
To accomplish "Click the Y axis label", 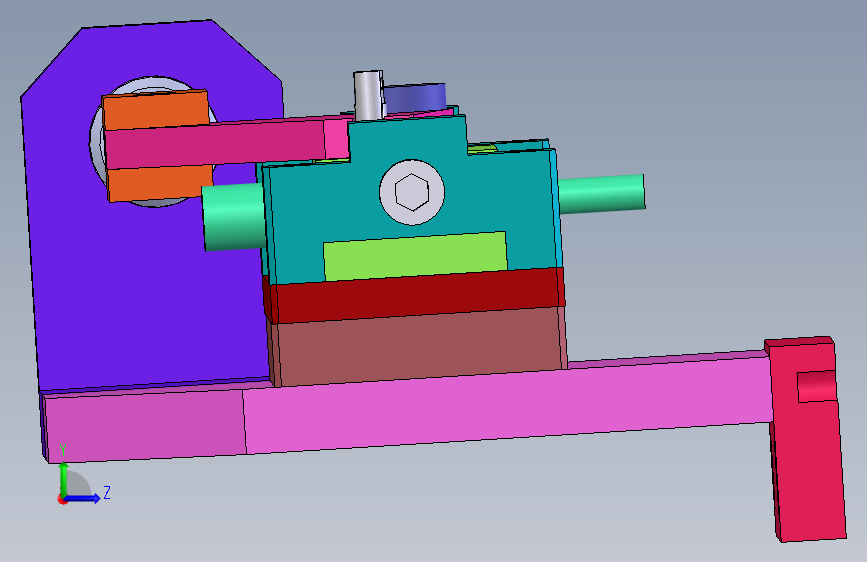I will pyautogui.click(x=64, y=450).
